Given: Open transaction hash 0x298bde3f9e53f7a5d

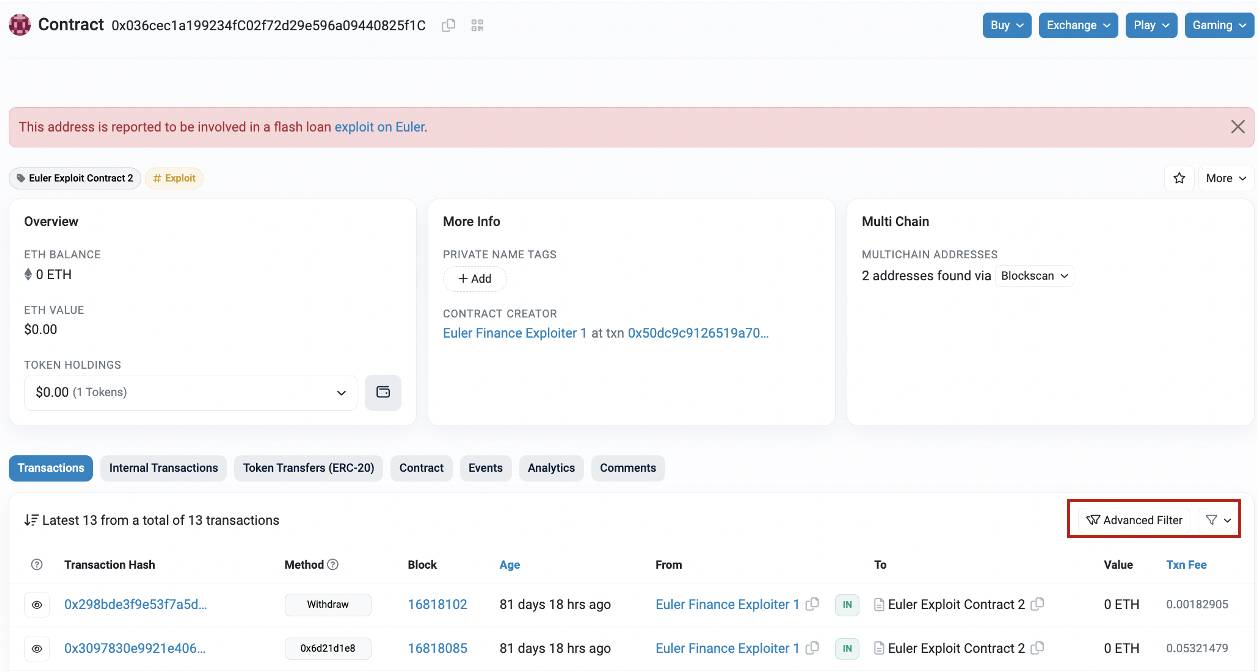Looking at the screenshot, I should tap(136, 604).
